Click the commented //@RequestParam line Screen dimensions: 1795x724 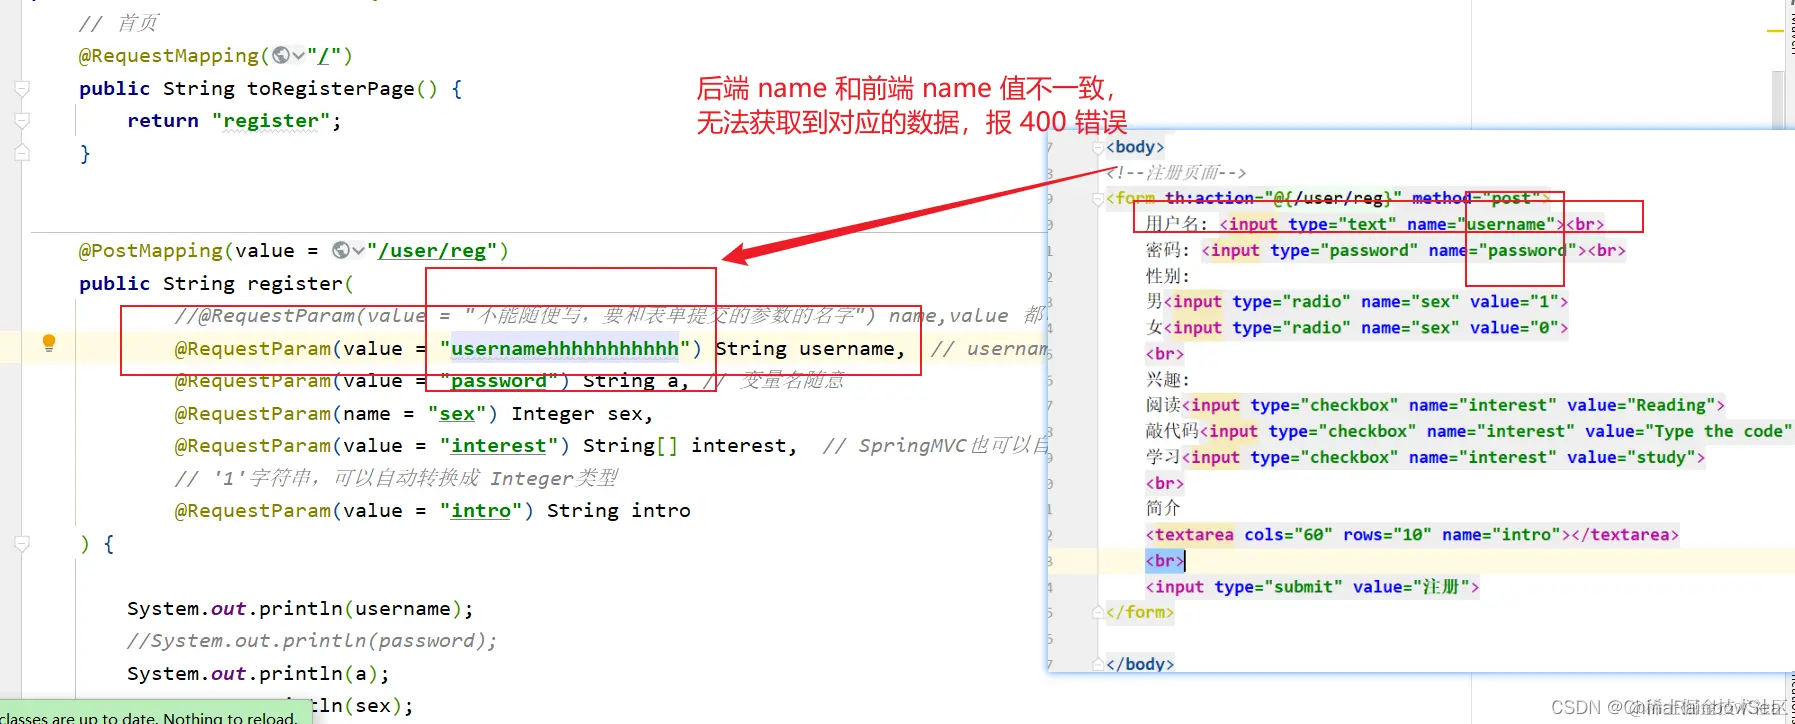pyautogui.click(x=610, y=316)
